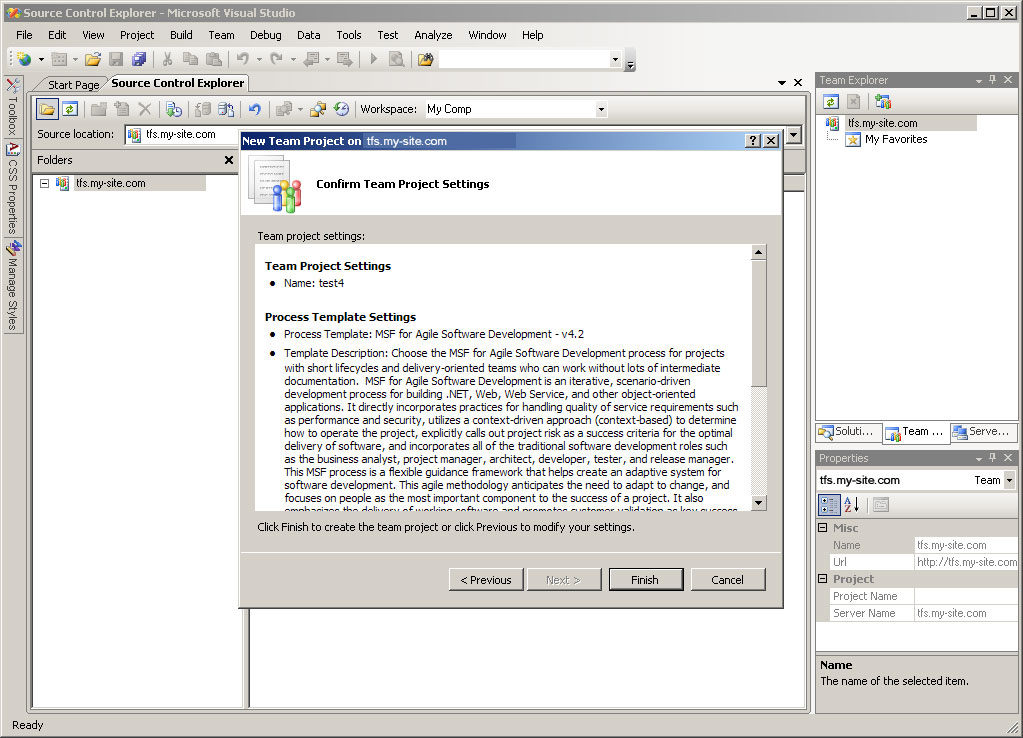Click the Undo arrow in main toolbar
This screenshot has width=1023, height=738.
tap(243, 59)
